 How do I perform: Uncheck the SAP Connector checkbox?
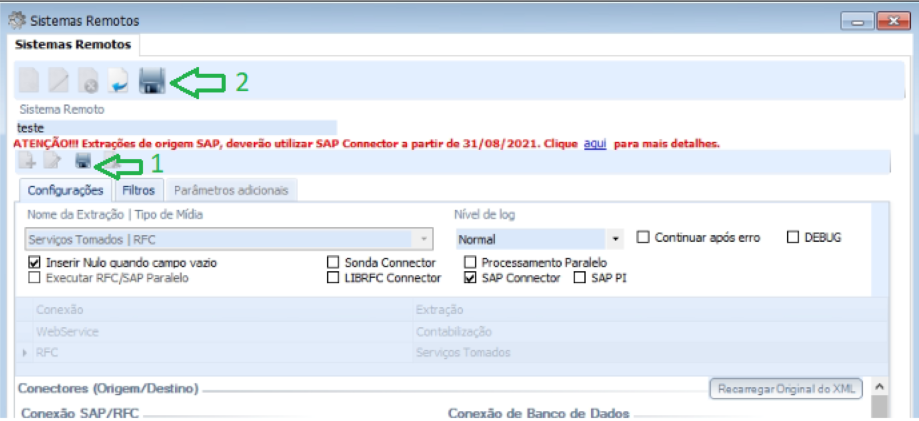click(469, 277)
